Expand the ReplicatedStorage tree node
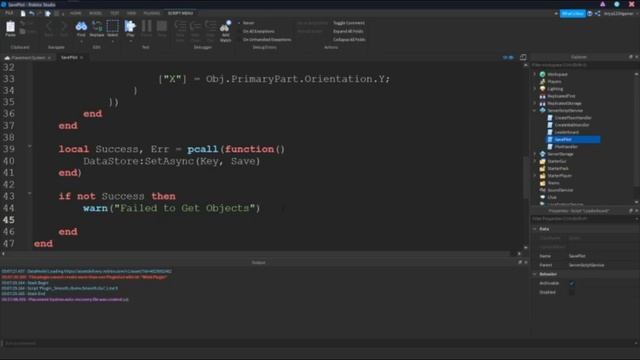The width and height of the screenshot is (640, 360). 535,103
